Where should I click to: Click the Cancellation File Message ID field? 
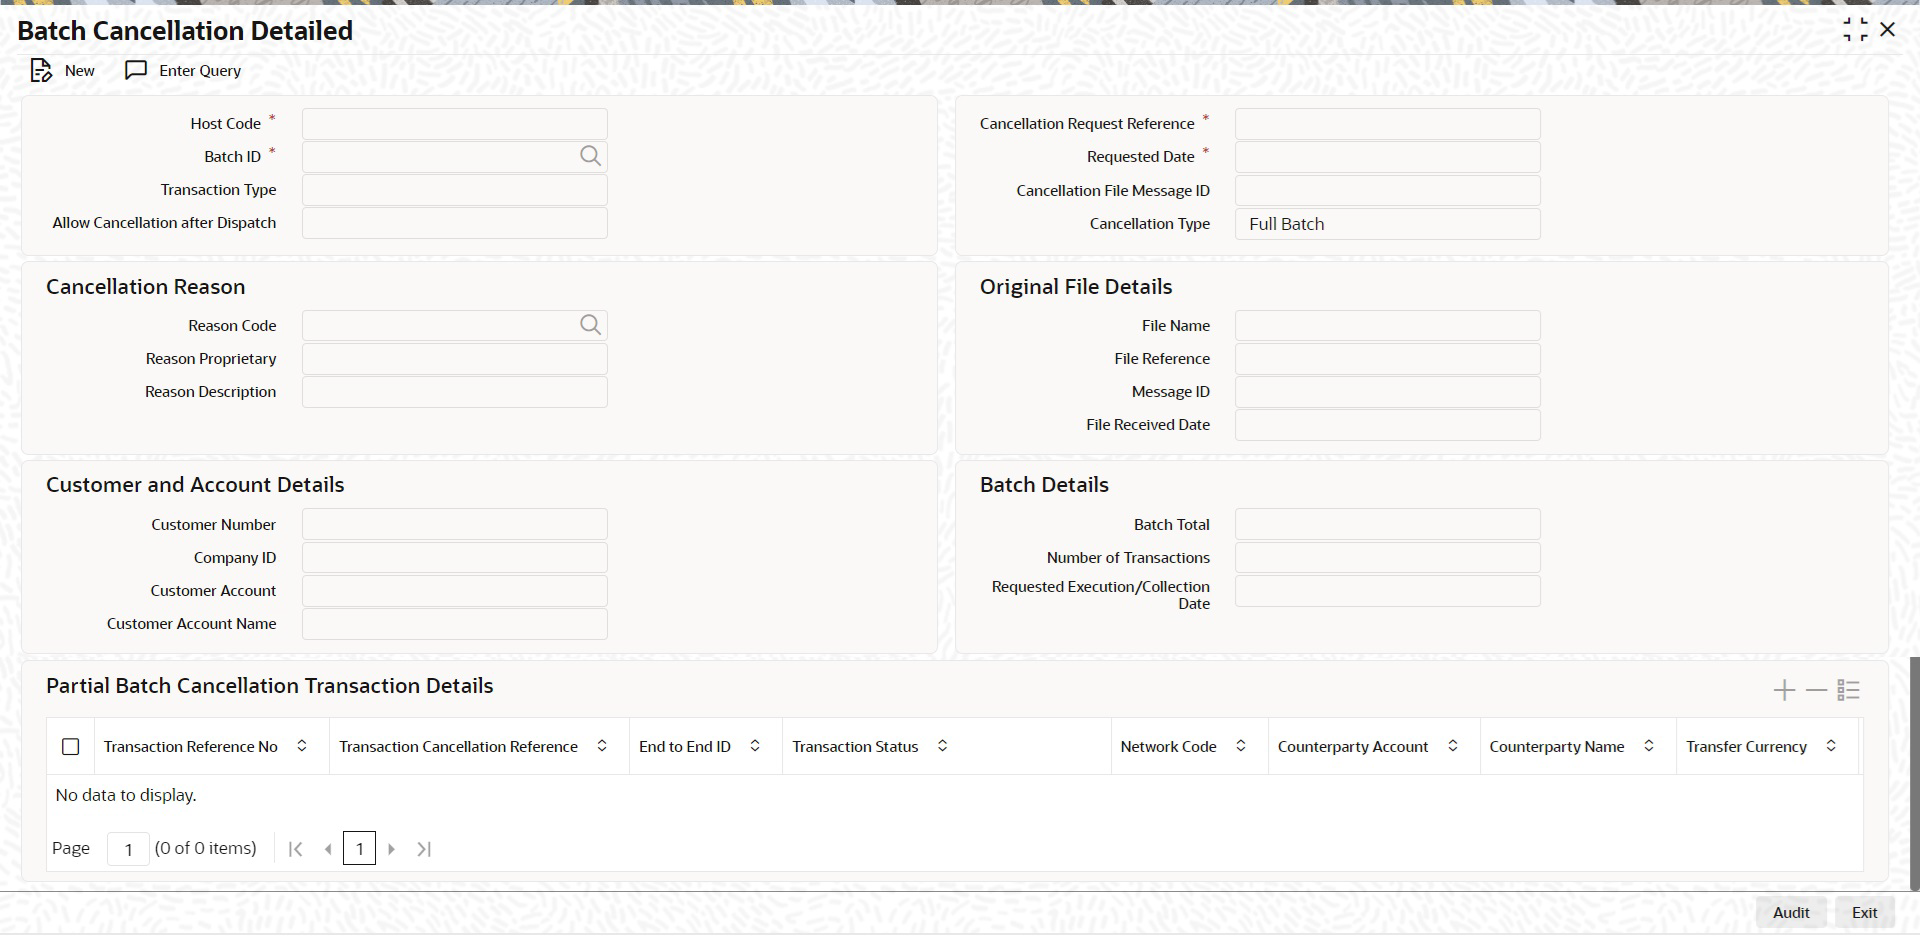click(1388, 191)
